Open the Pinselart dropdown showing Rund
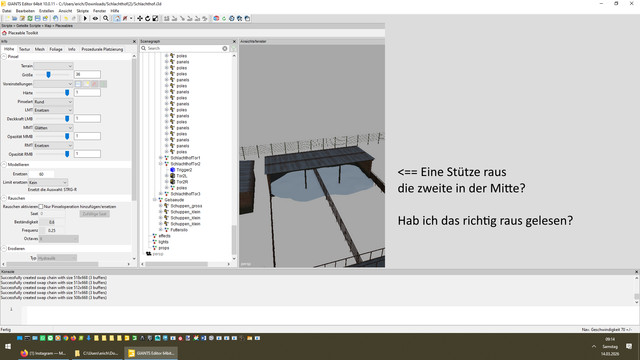This screenshot has height=360, width=640. pyautogui.click(x=53, y=102)
